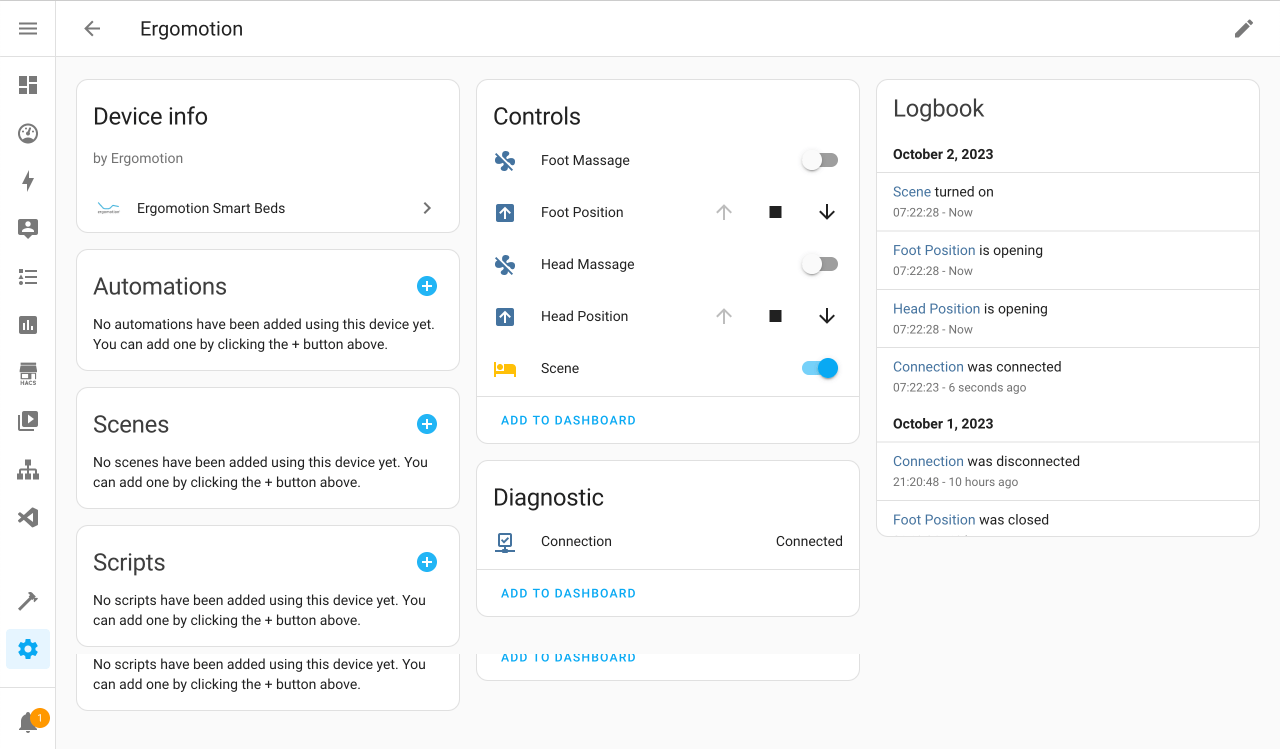
Task: Click Add to Dashboard under Controls
Action: pyautogui.click(x=568, y=420)
